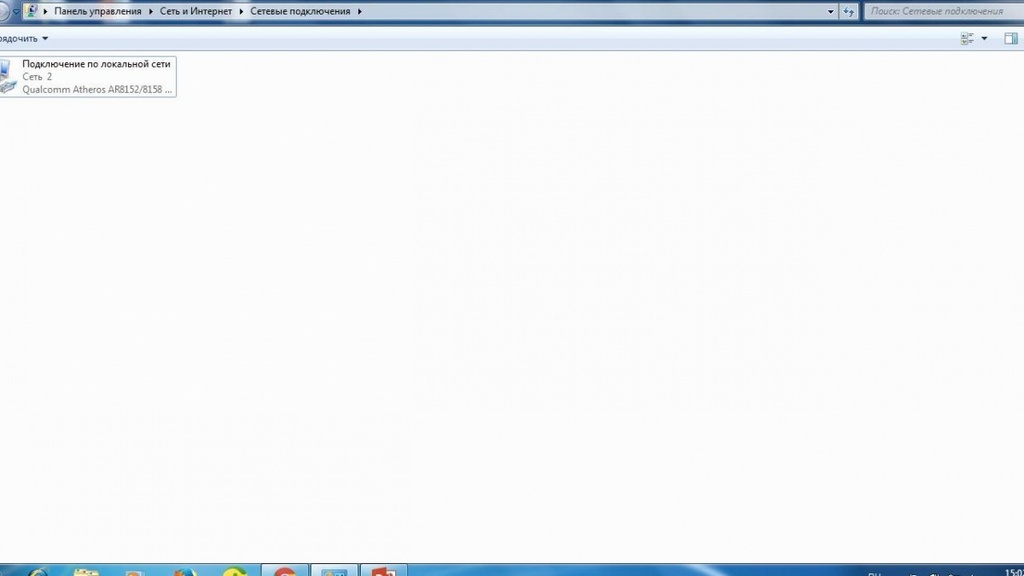Image resolution: width=1024 pixels, height=576 pixels.
Task: Focus the Поиск: Сетевые подключения search box
Action: (940, 11)
